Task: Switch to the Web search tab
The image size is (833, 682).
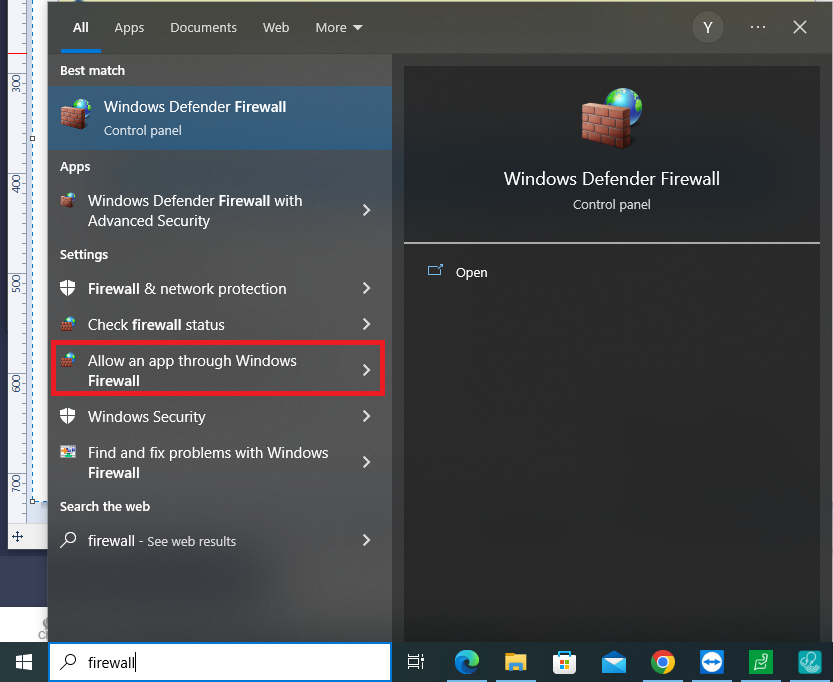Action: (x=276, y=28)
